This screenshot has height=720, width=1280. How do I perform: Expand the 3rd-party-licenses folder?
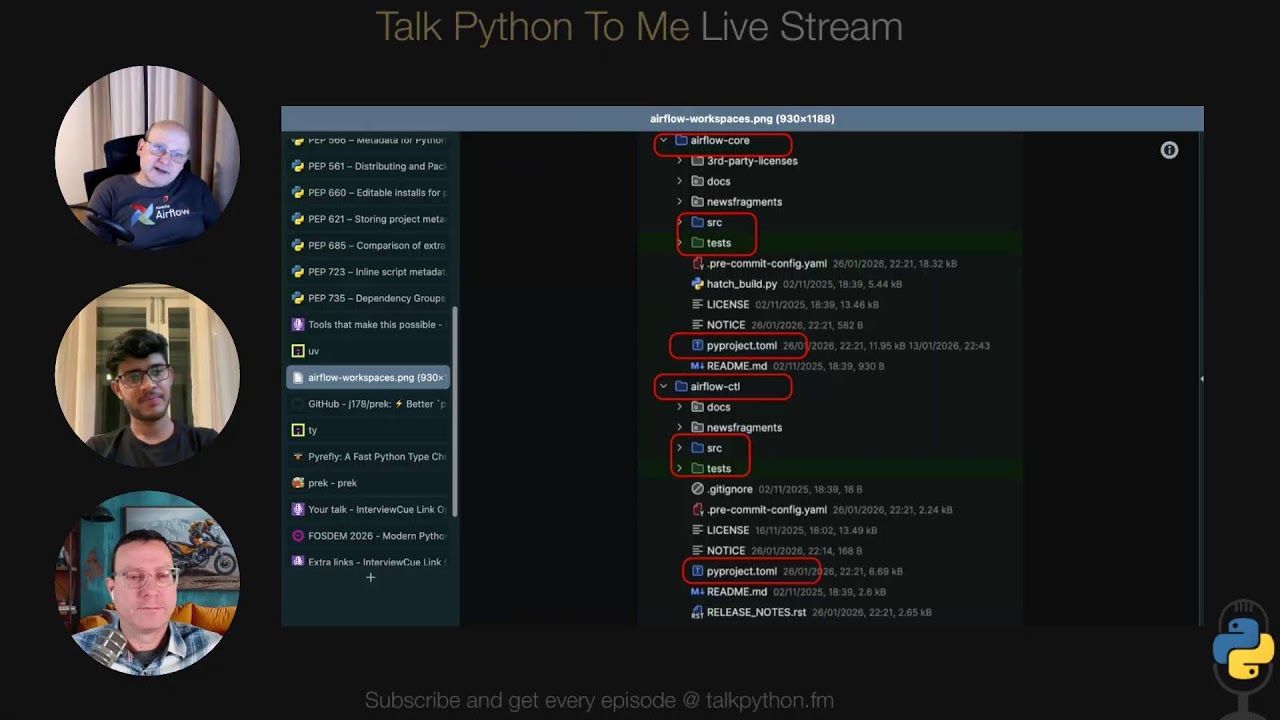[680, 161]
